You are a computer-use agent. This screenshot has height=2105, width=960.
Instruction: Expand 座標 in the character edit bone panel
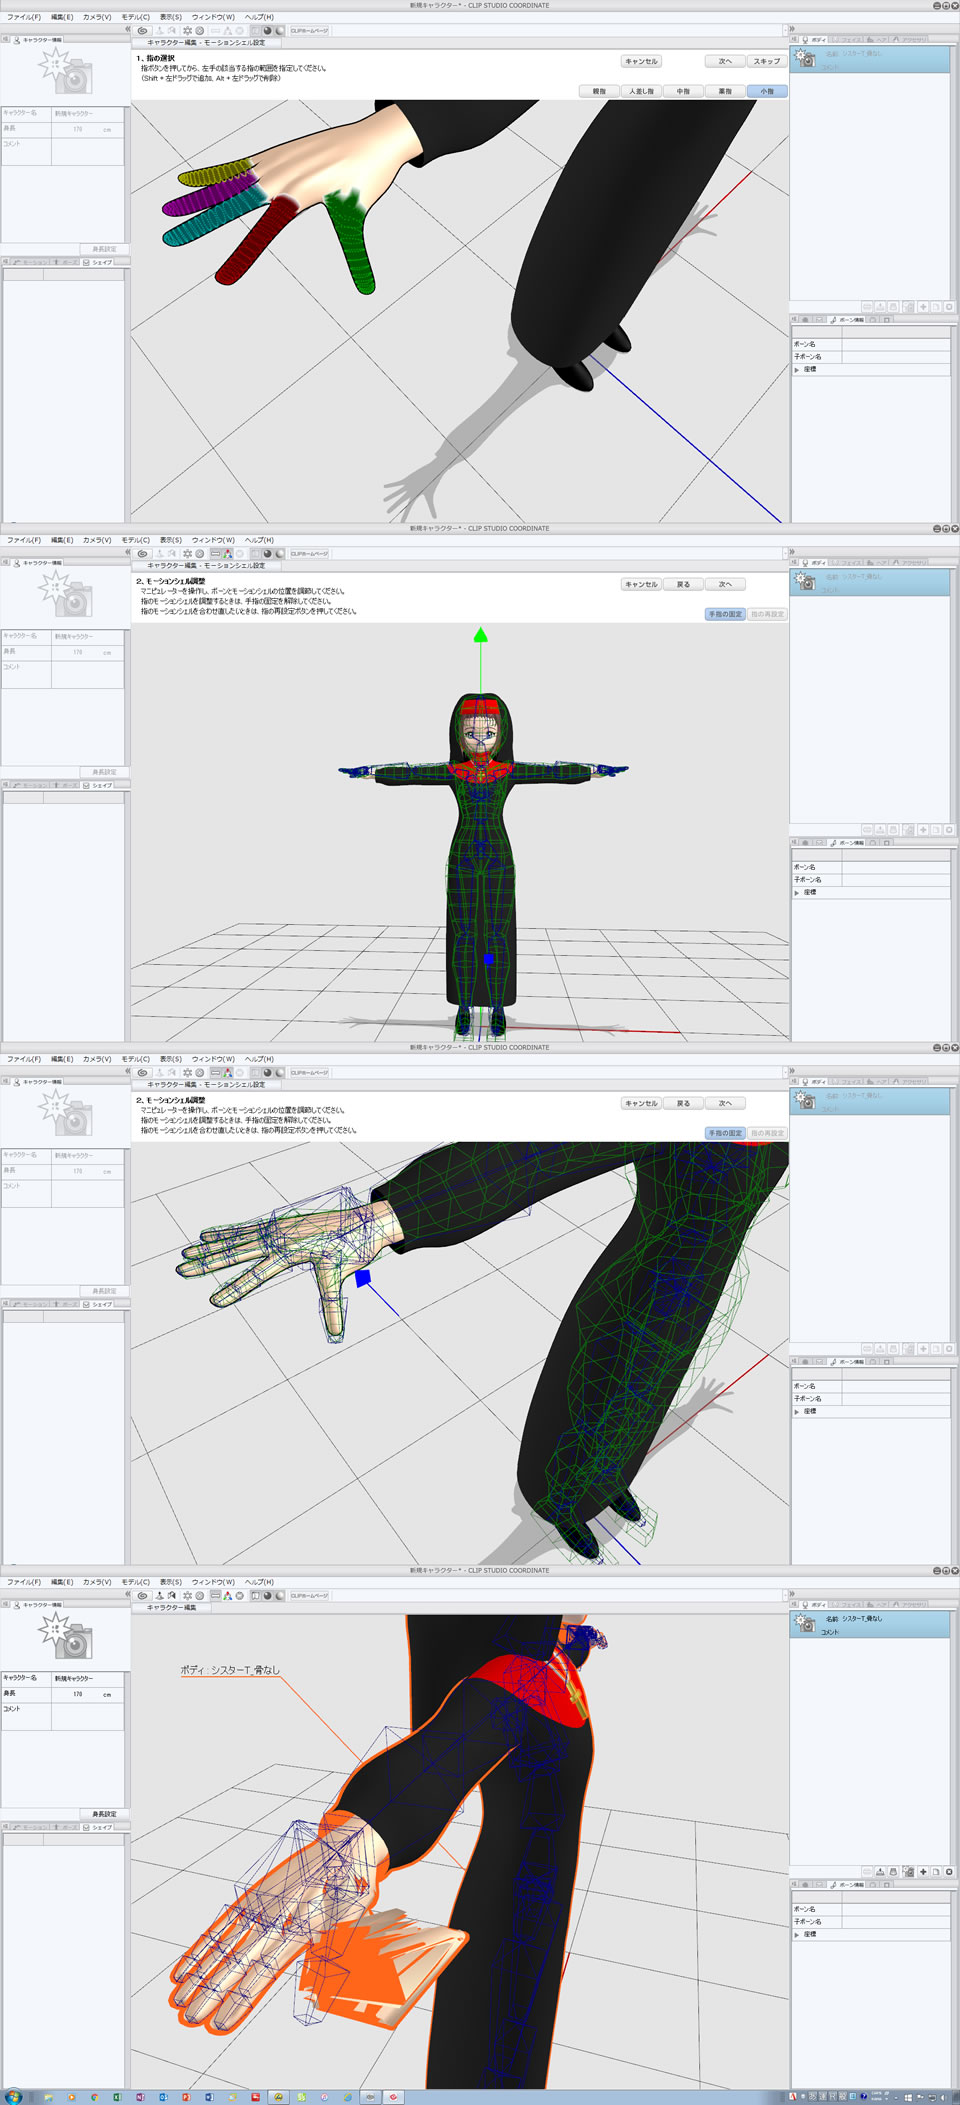click(797, 1934)
